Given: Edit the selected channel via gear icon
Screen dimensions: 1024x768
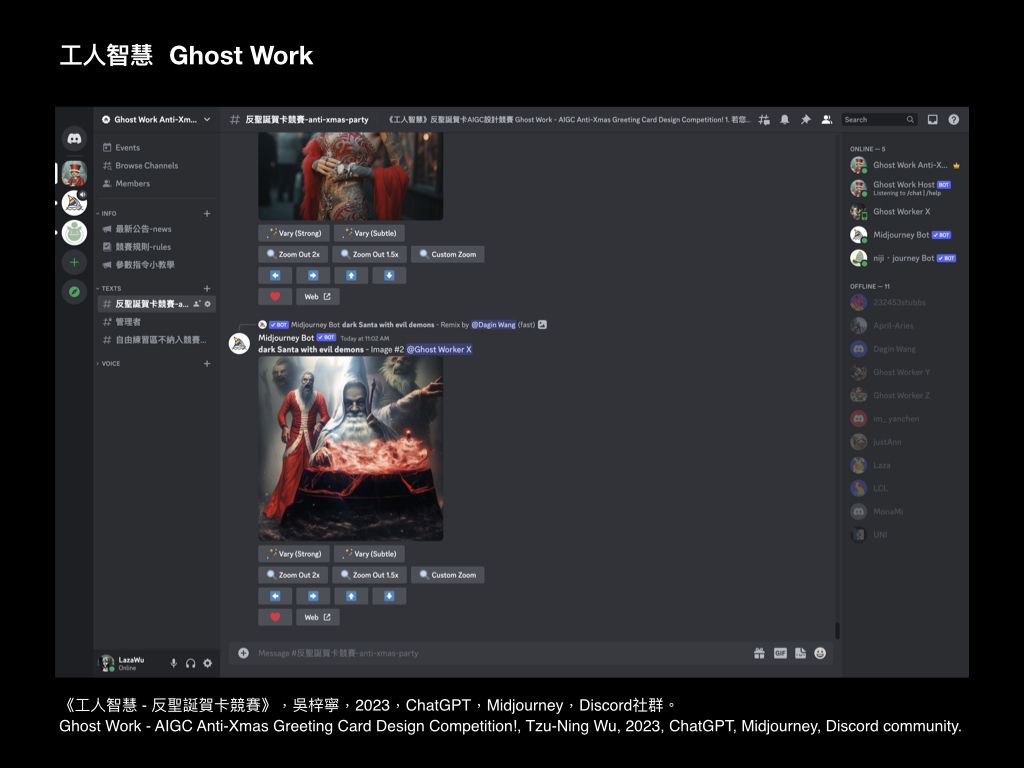Looking at the screenshot, I should pyautogui.click(x=208, y=304).
